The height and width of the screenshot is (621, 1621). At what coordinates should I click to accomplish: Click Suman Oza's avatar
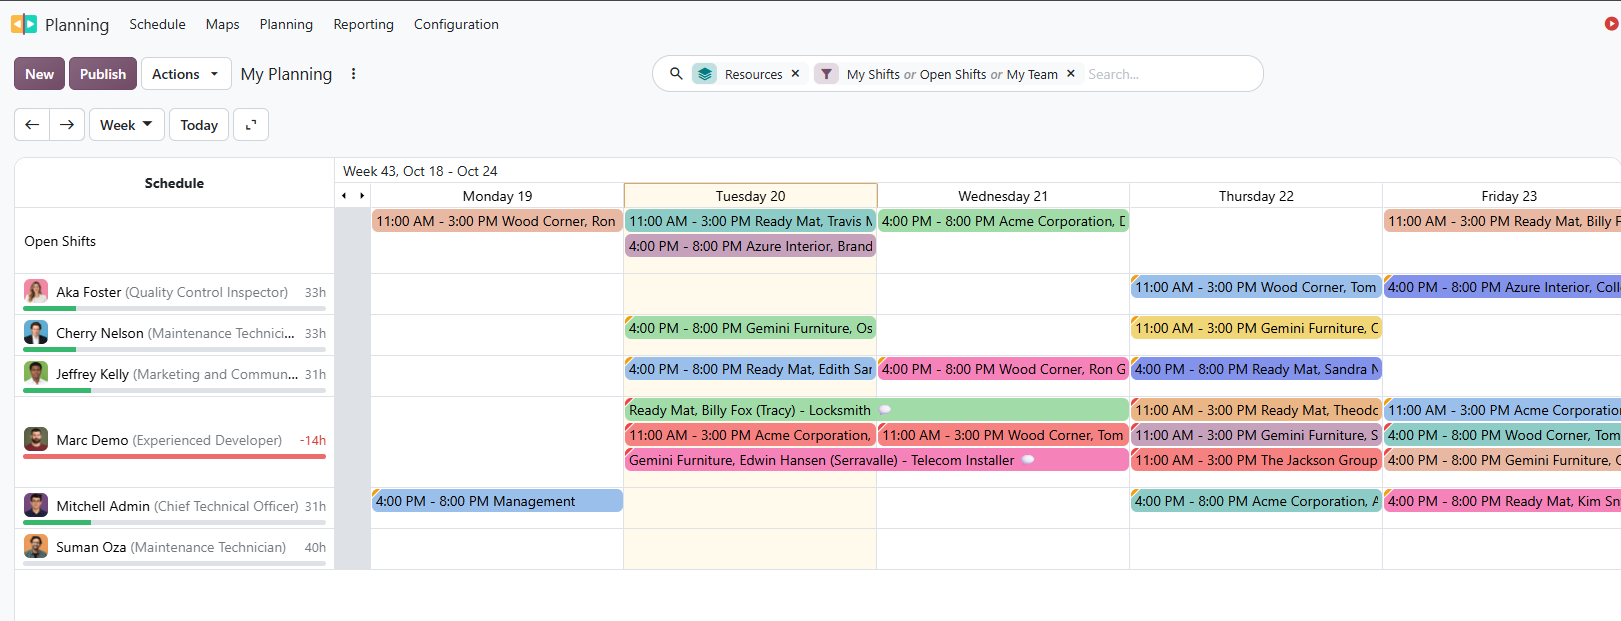pyautogui.click(x=36, y=547)
